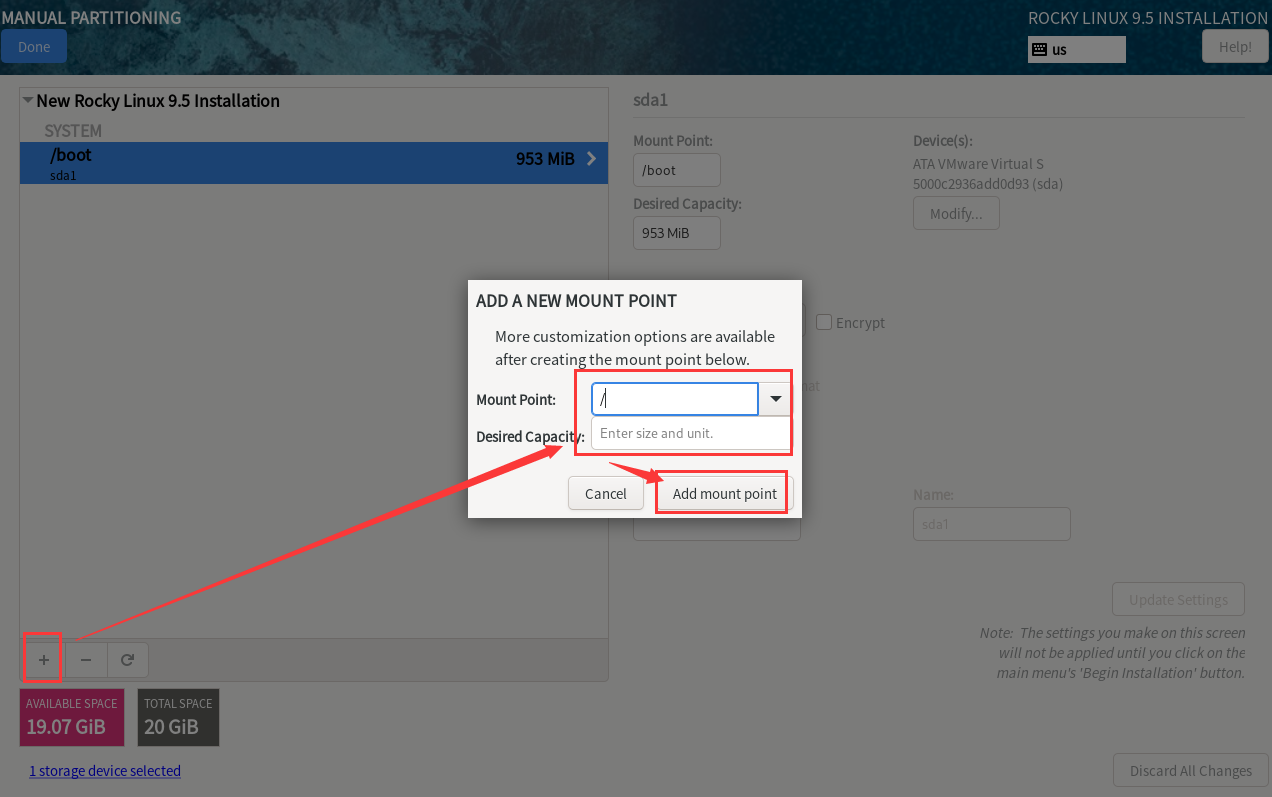Click the us keyboard layout indicator
Screen dimensions: 1272x797
coord(1077,49)
